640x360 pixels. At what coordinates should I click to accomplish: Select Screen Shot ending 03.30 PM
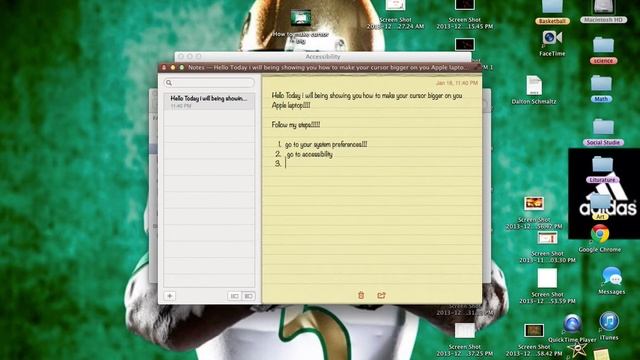547,247
